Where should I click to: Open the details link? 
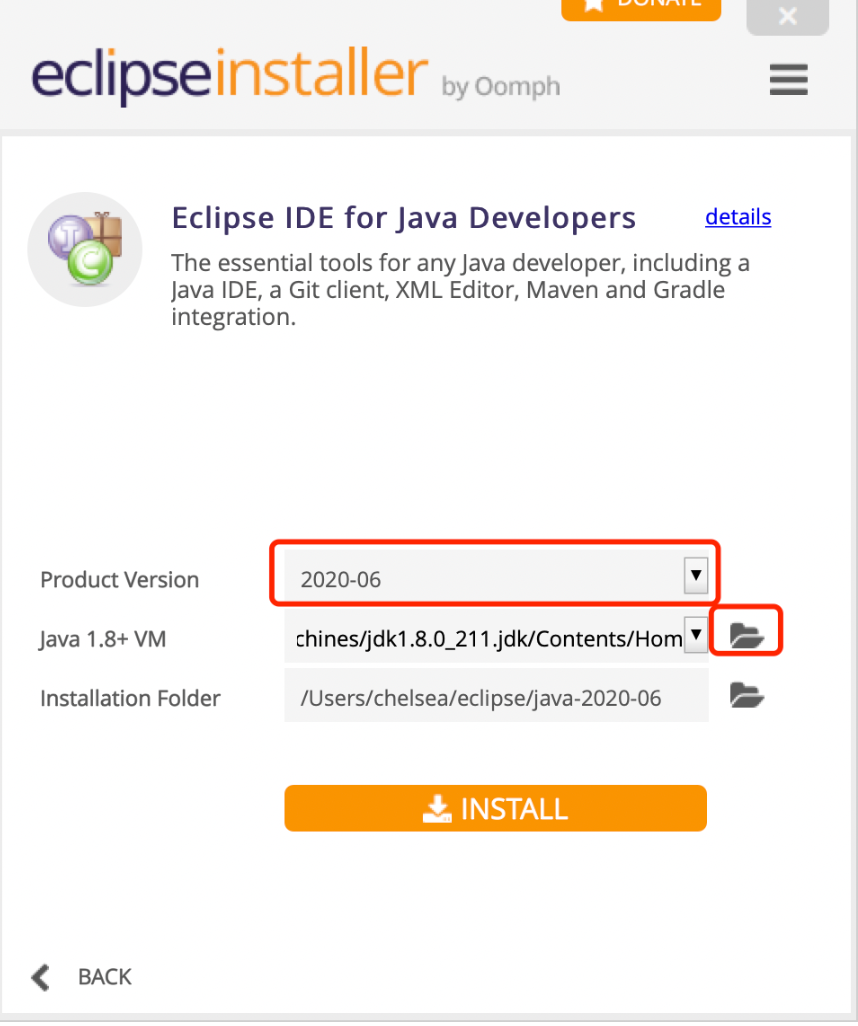(x=738, y=217)
